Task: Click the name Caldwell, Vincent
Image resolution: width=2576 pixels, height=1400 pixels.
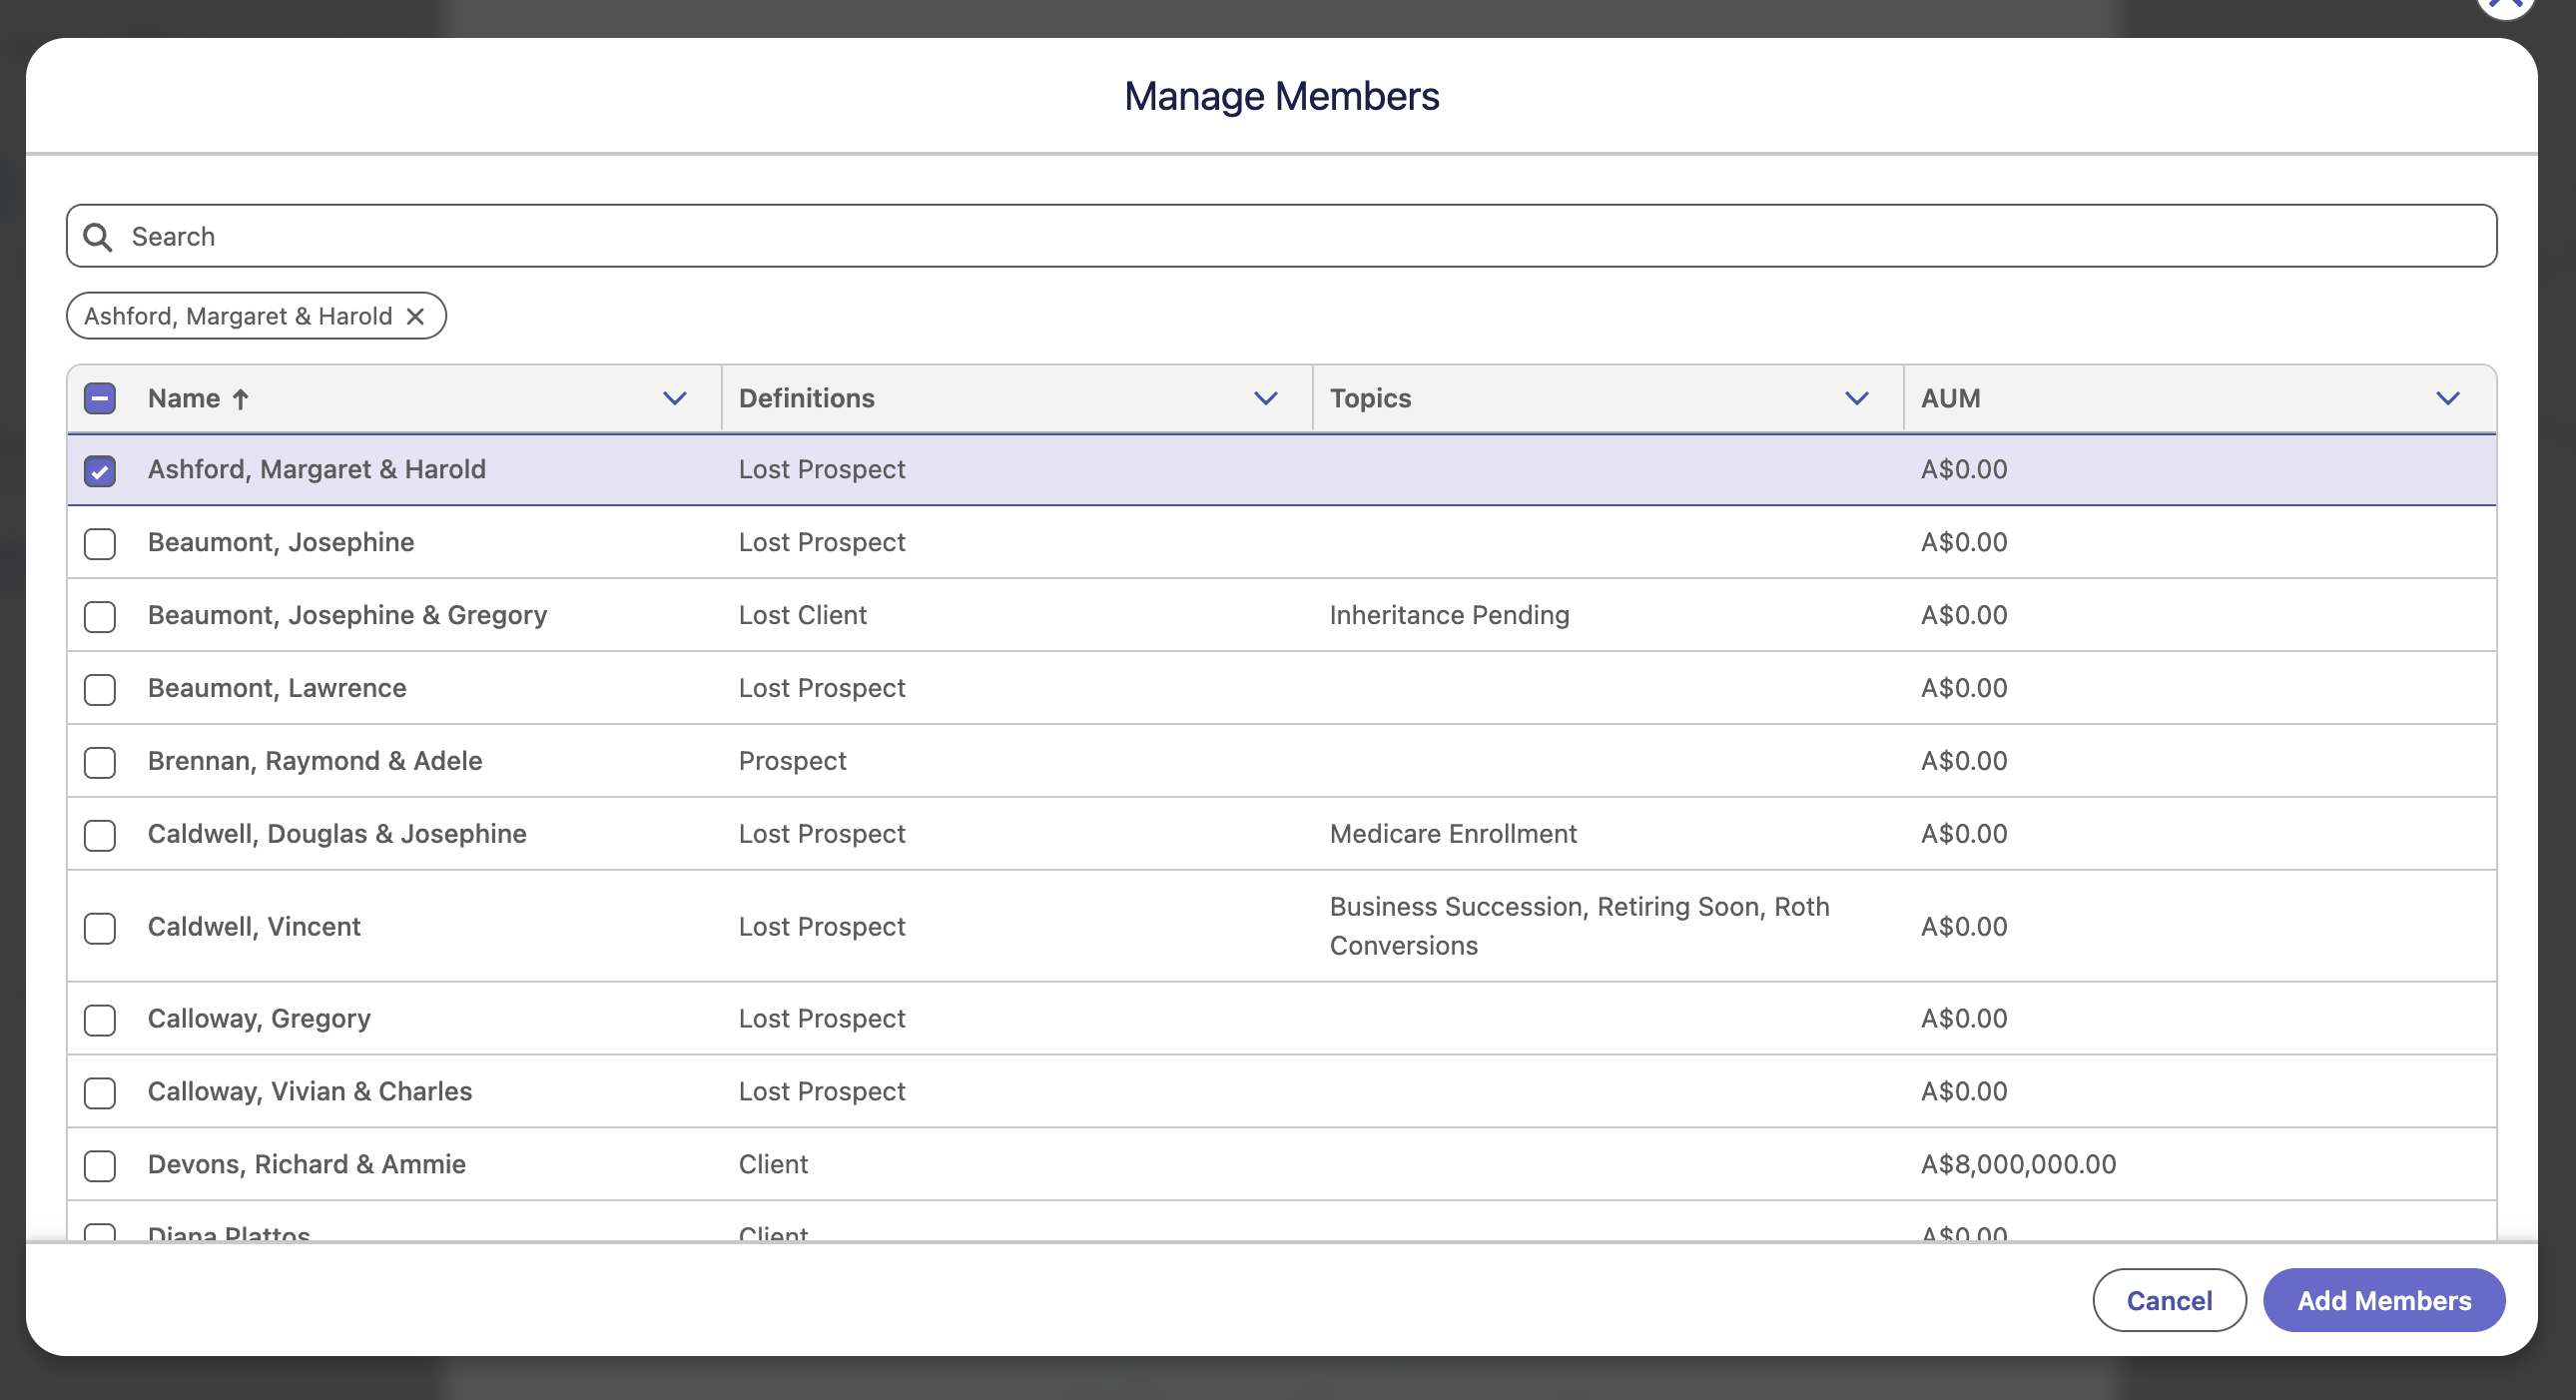Action: point(254,927)
